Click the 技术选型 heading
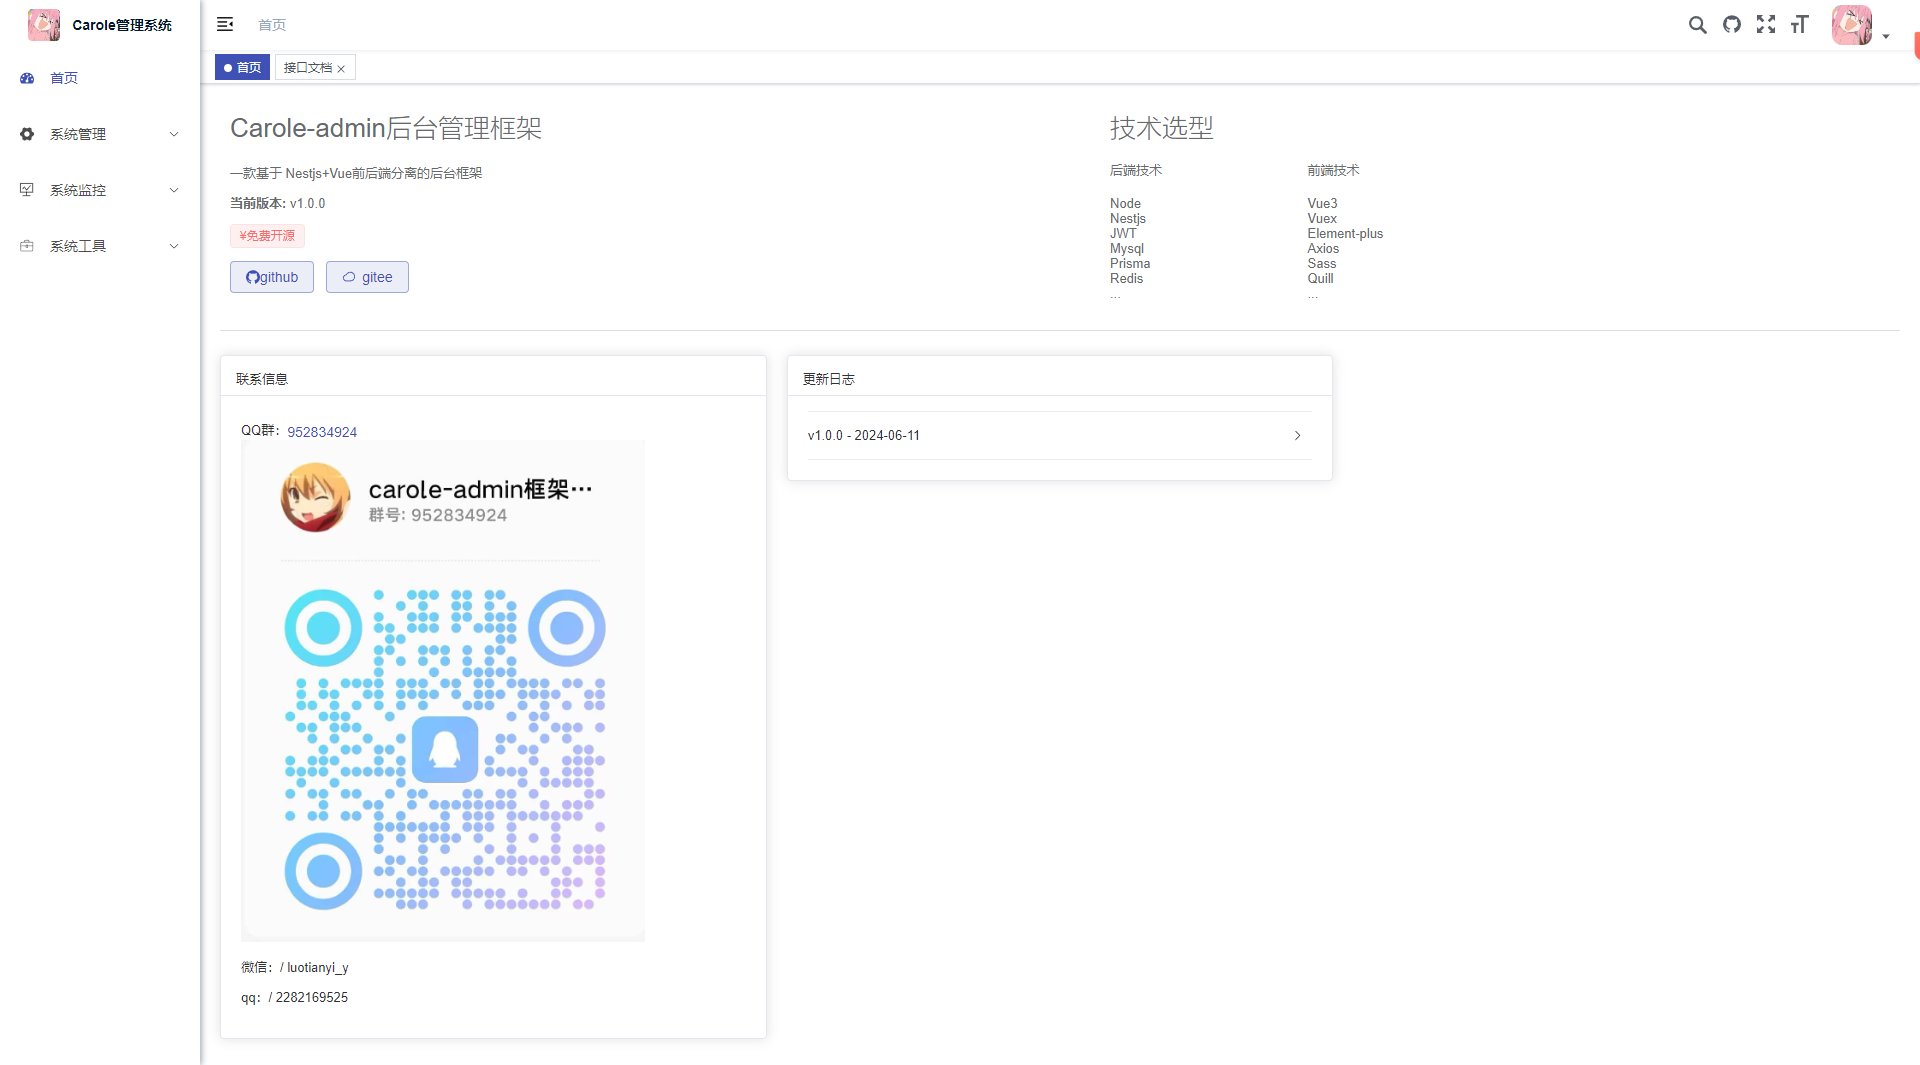 tap(1162, 128)
